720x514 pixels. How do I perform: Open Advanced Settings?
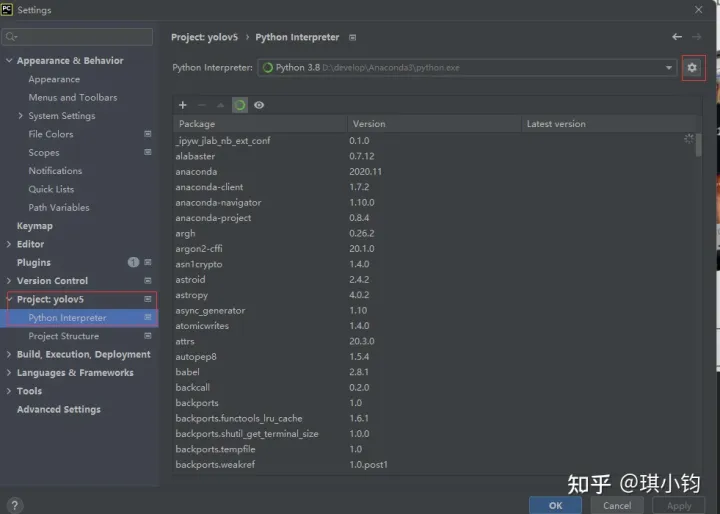59,409
